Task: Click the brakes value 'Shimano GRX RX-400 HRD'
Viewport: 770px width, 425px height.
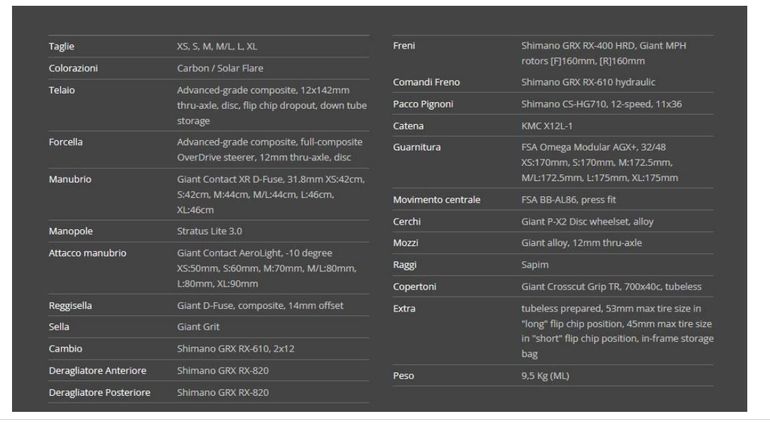Action: click(578, 46)
